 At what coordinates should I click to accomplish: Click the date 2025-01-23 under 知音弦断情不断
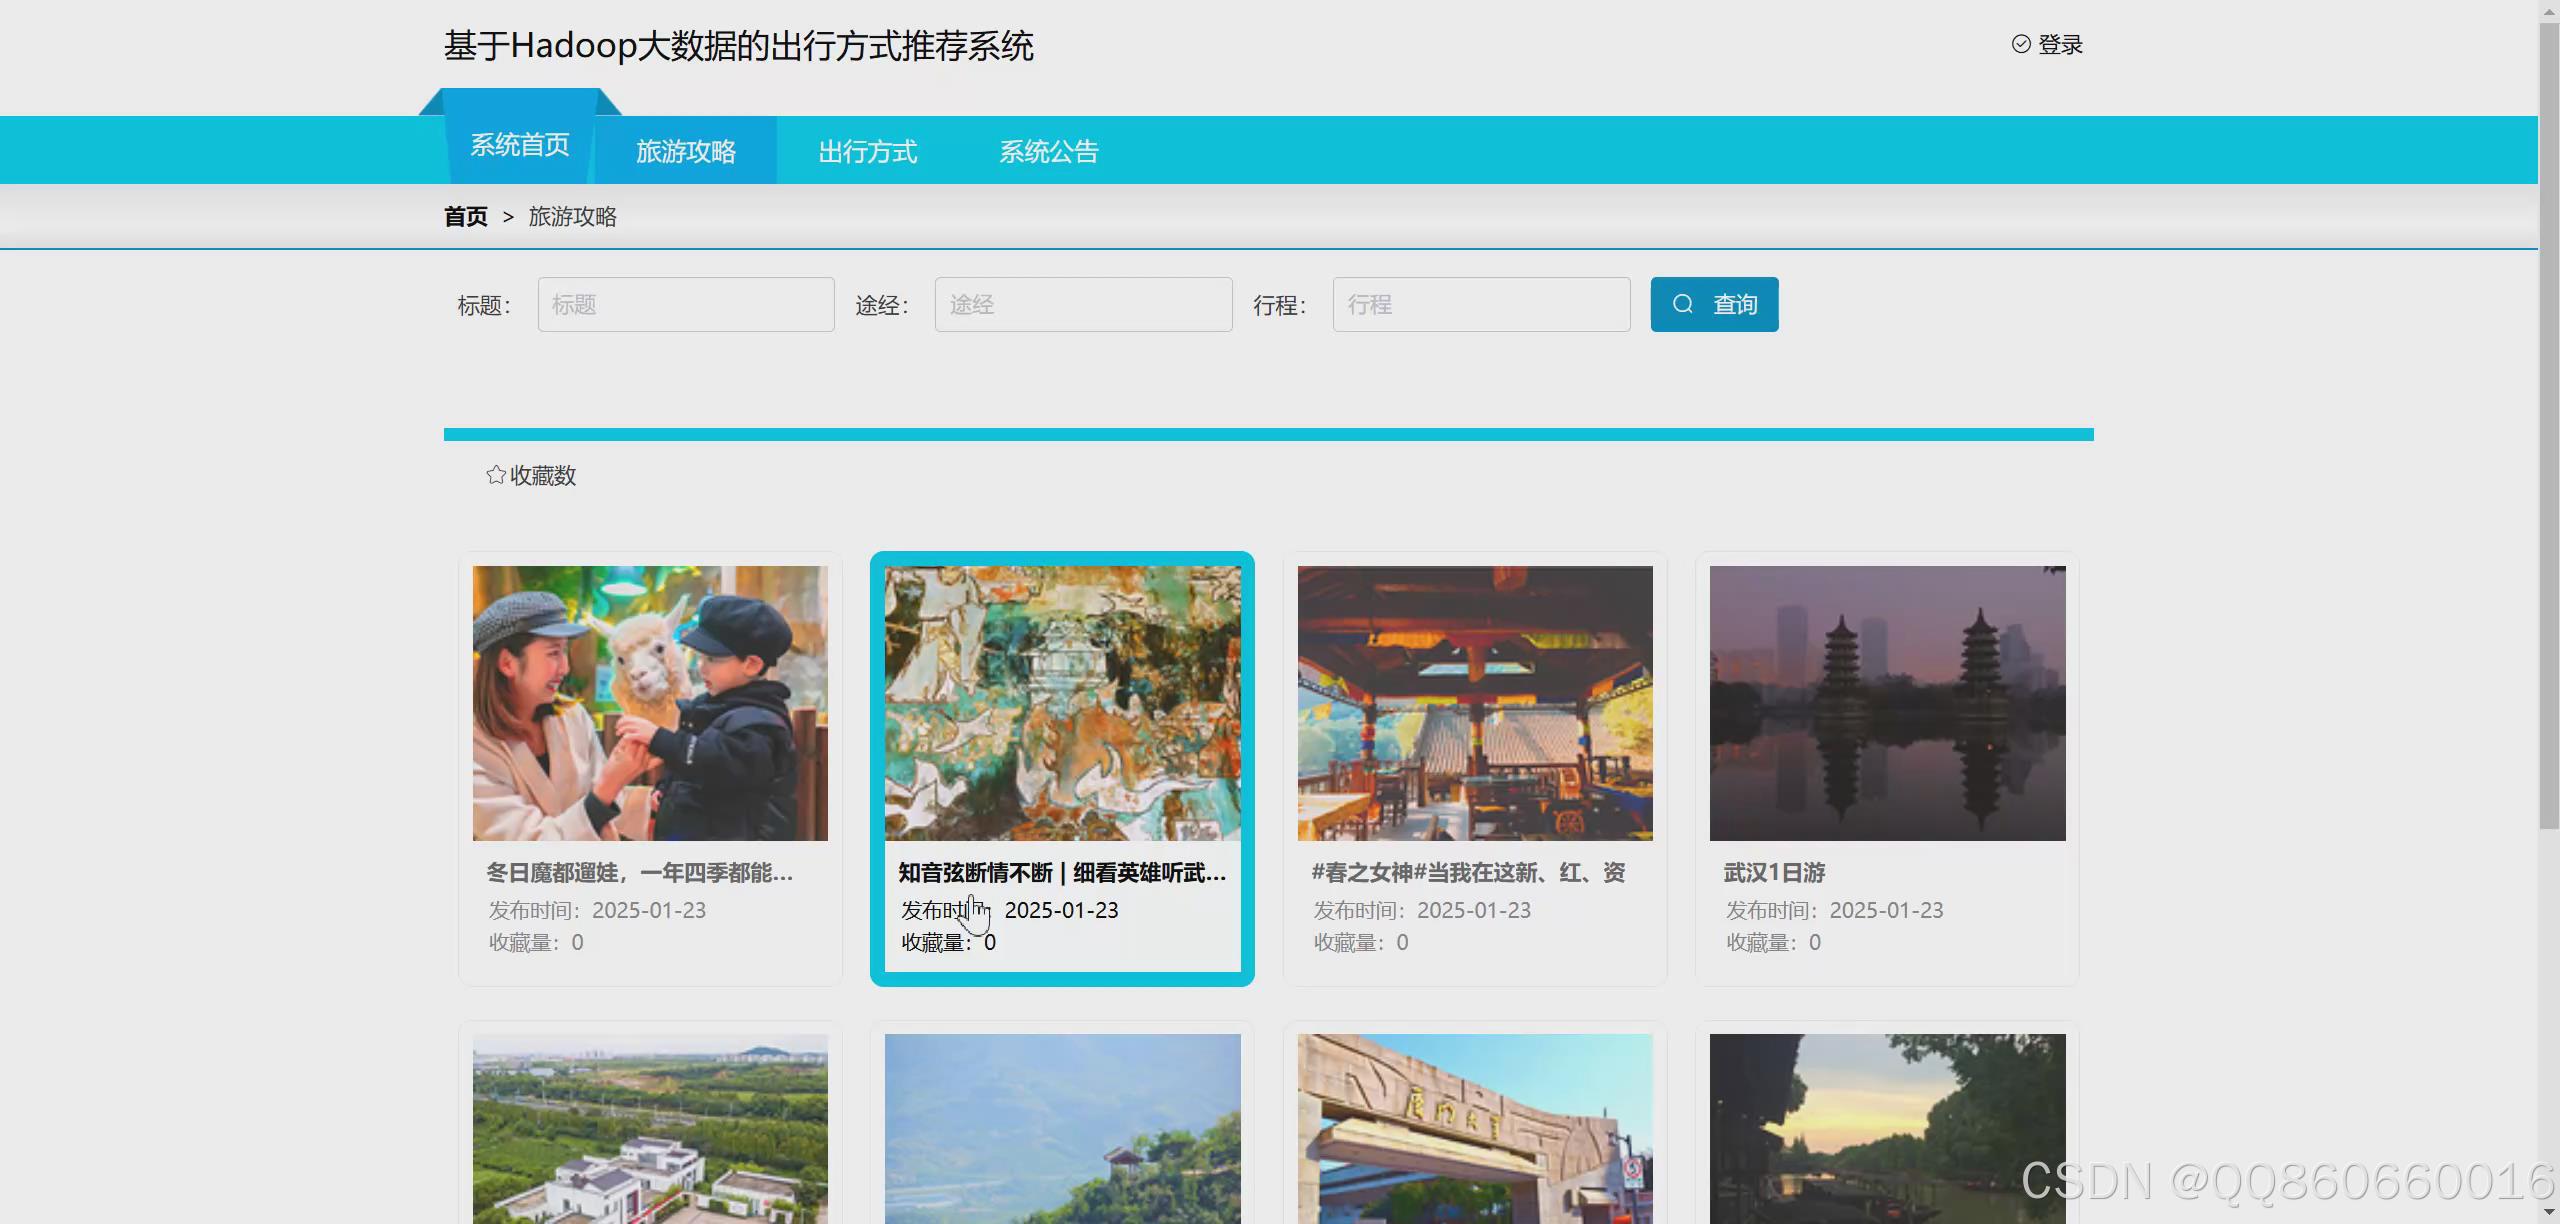click(1062, 910)
